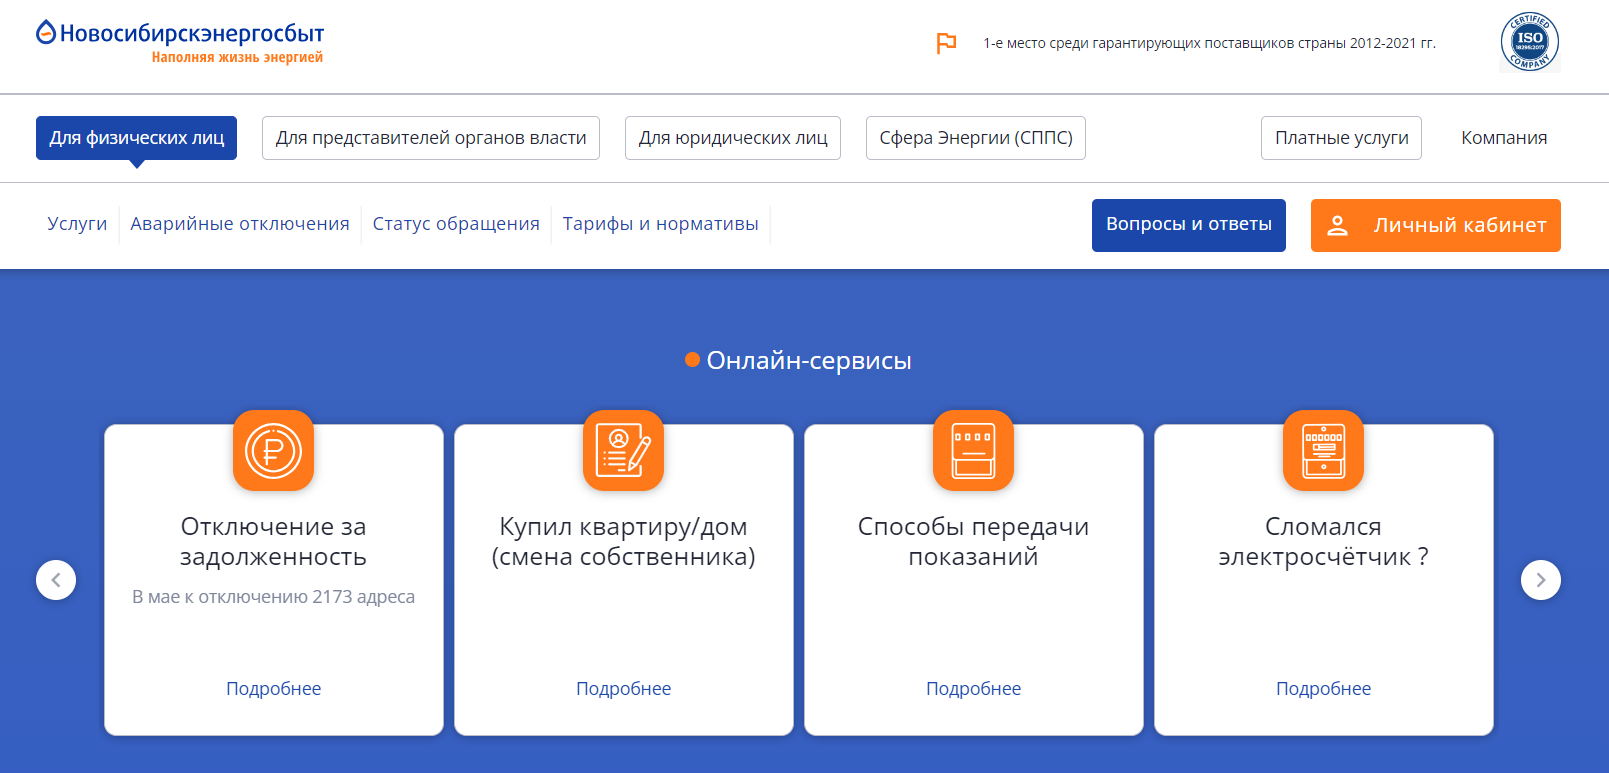Click the user icon in Личный кабинет button

click(1337, 225)
